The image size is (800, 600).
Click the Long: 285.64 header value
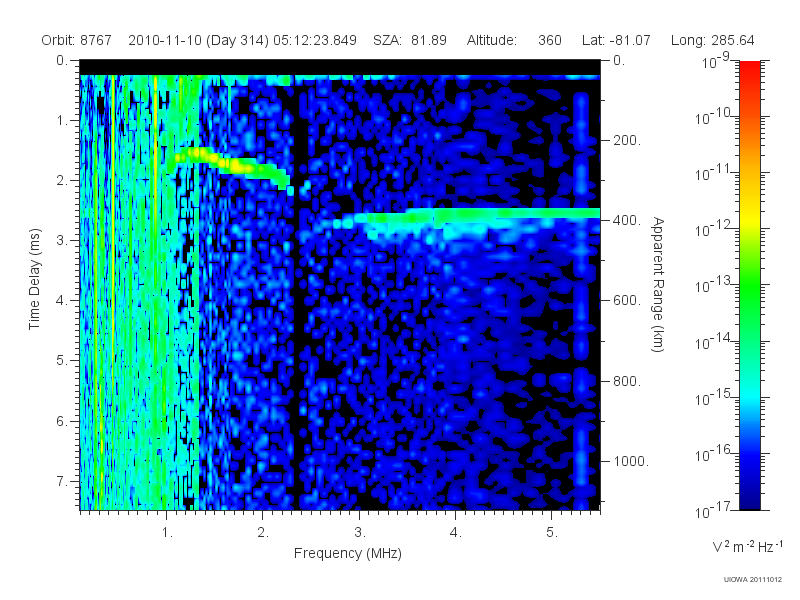click(x=712, y=40)
